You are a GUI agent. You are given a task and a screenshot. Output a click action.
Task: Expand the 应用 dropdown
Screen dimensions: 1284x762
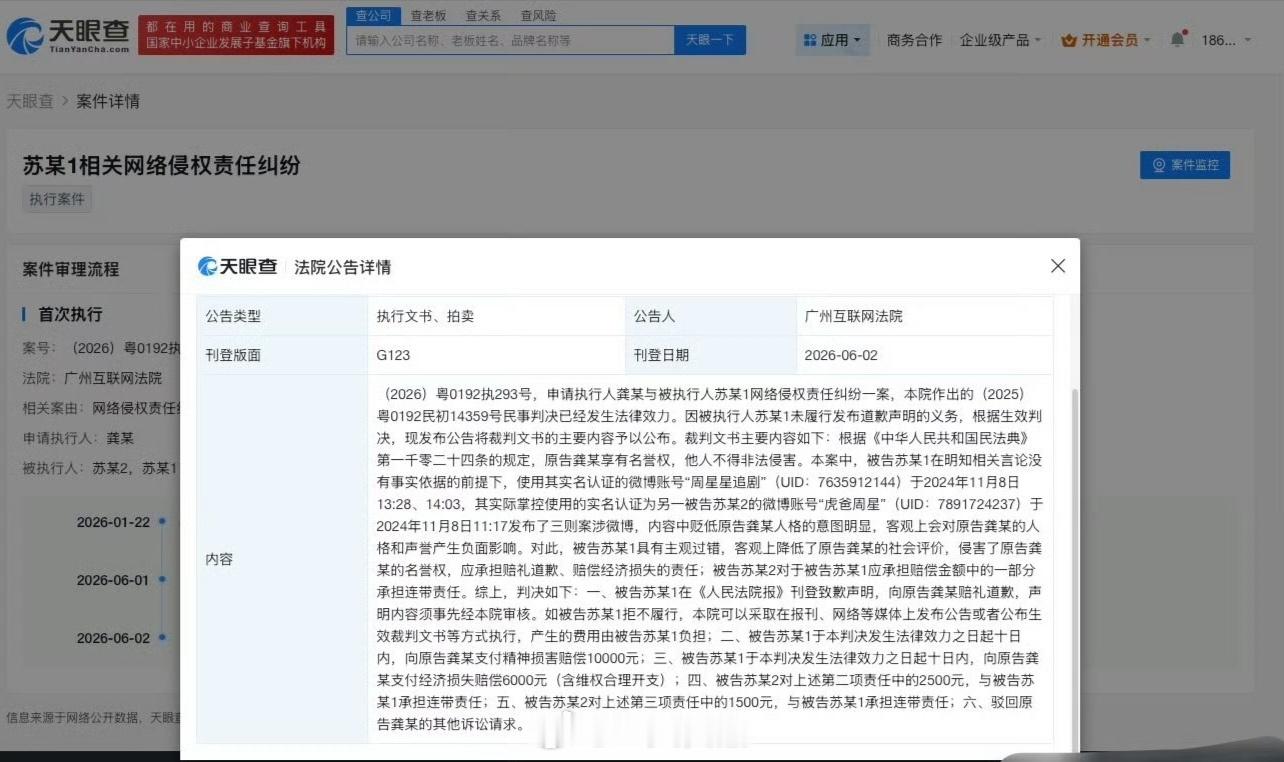(x=833, y=40)
